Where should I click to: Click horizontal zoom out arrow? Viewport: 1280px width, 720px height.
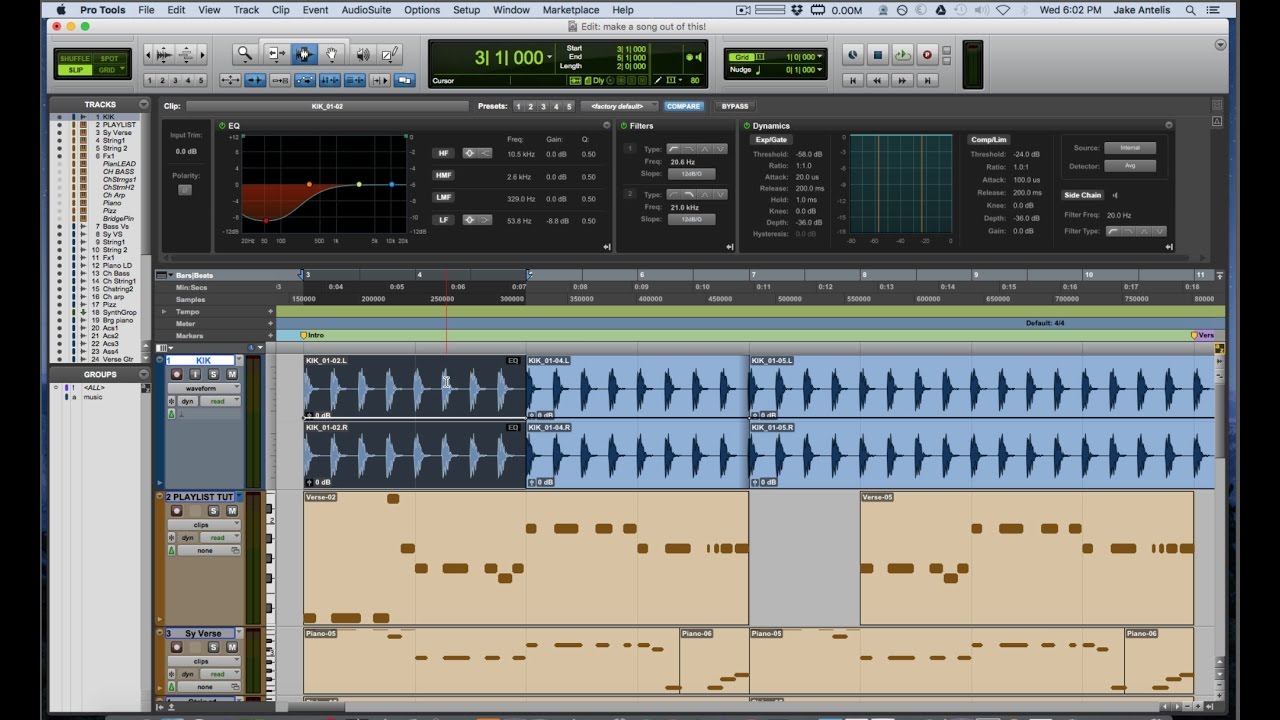click(x=148, y=54)
